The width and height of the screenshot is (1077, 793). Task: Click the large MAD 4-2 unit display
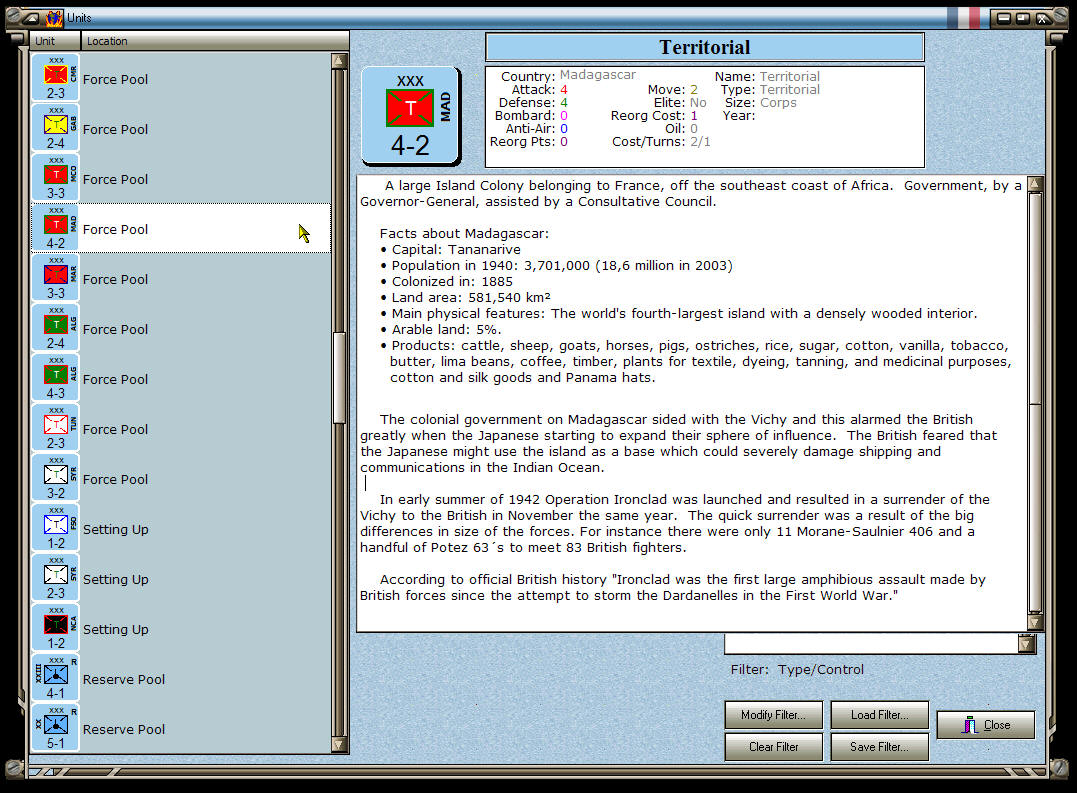407,114
